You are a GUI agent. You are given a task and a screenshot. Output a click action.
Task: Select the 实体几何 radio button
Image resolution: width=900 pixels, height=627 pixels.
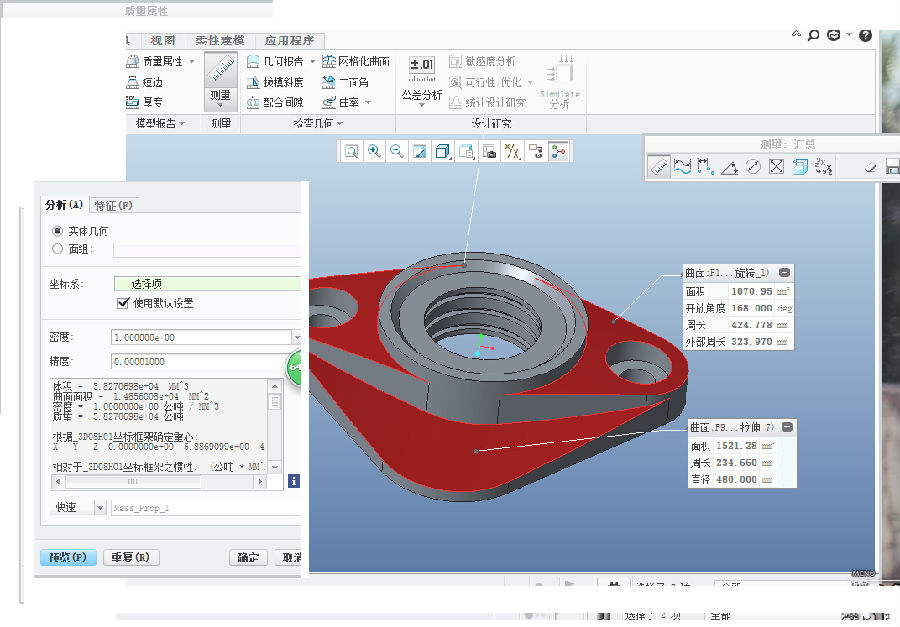click(x=58, y=230)
